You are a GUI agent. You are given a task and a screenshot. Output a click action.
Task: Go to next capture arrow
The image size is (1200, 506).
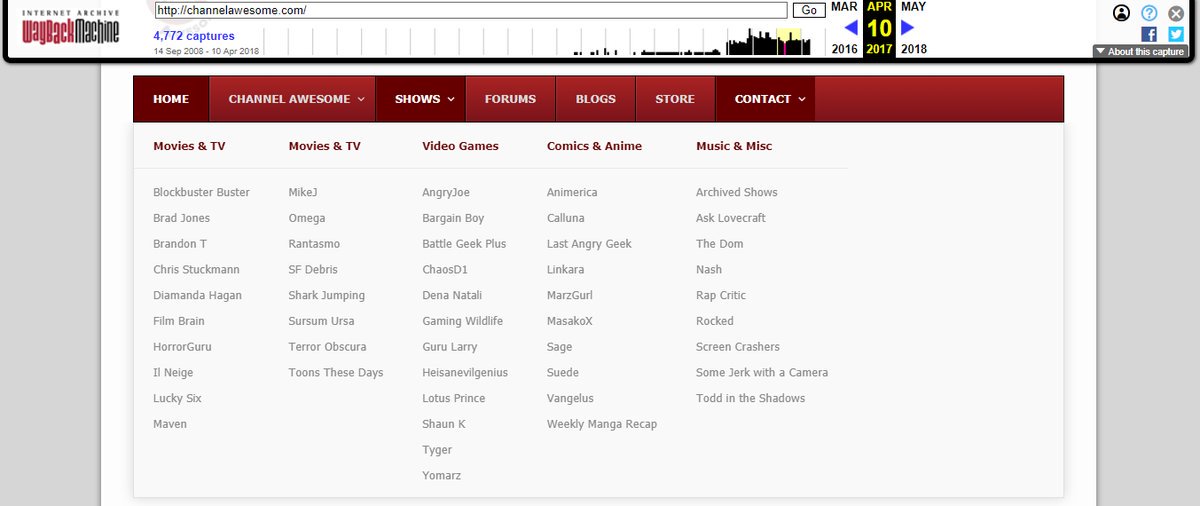[907, 27]
